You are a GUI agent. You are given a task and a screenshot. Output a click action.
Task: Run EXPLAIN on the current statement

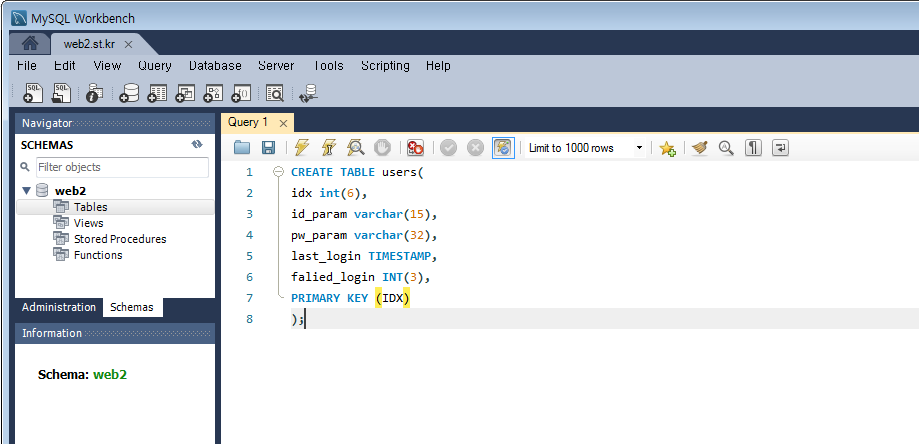tap(356, 148)
